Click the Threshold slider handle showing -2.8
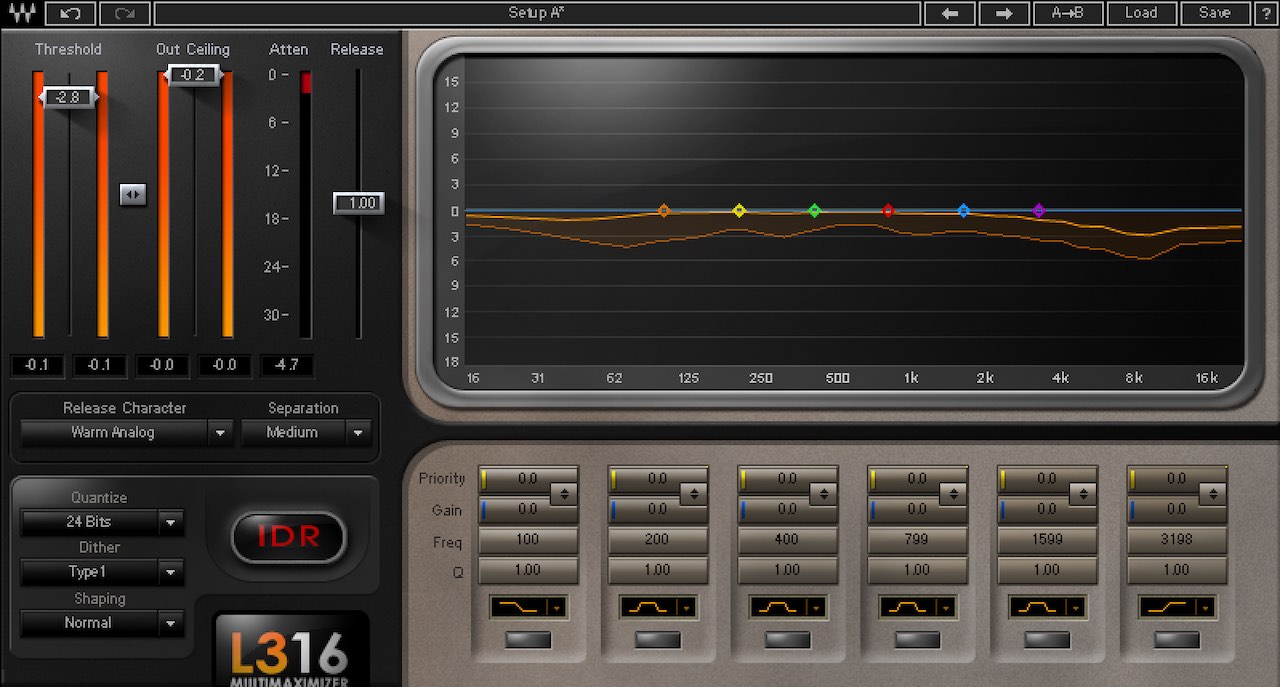This screenshot has width=1280, height=687. (68, 97)
